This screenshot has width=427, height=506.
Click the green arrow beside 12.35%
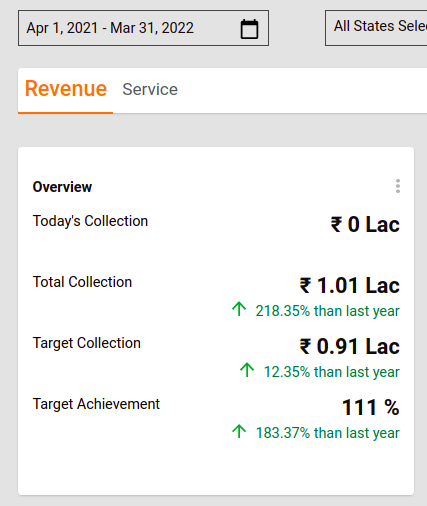tap(247, 370)
